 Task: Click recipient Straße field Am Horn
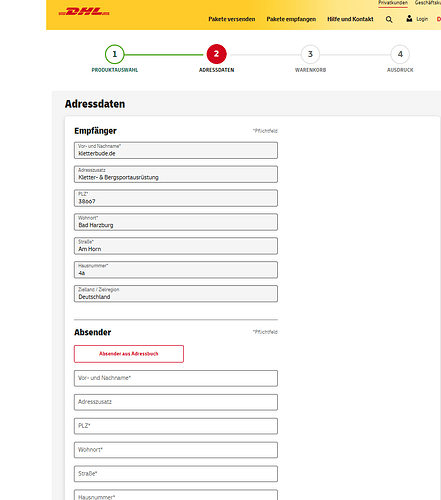pyautogui.click(x=176, y=246)
